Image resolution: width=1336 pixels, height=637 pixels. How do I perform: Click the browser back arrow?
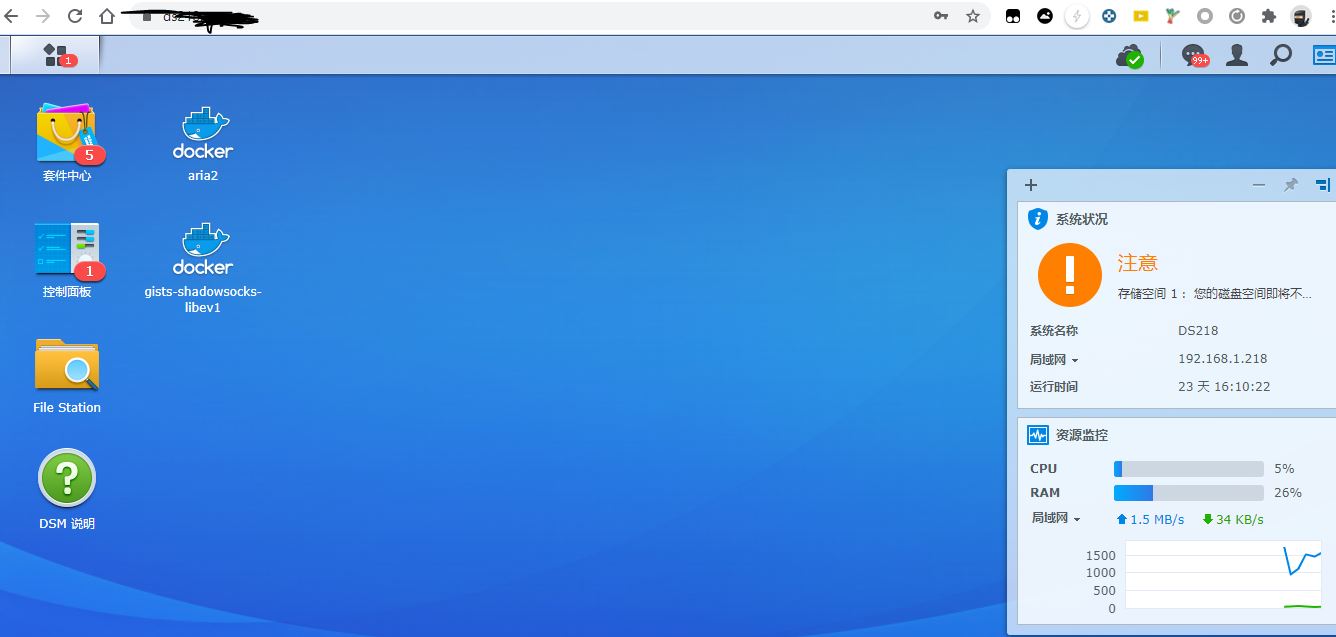pyautogui.click(x=12, y=16)
